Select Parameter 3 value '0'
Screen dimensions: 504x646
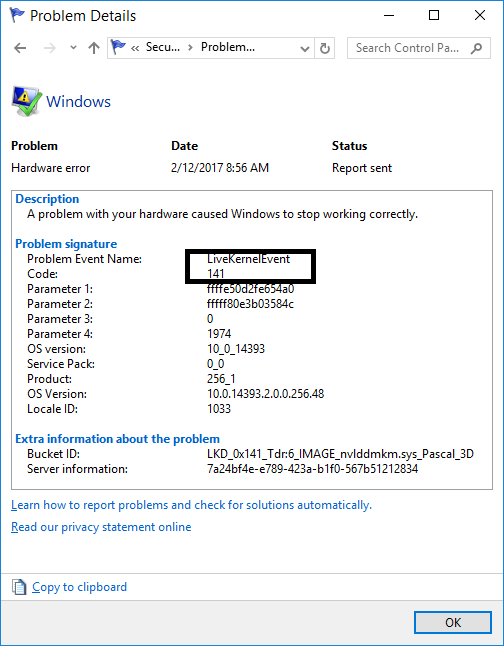pyautogui.click(x=210, y=319)
